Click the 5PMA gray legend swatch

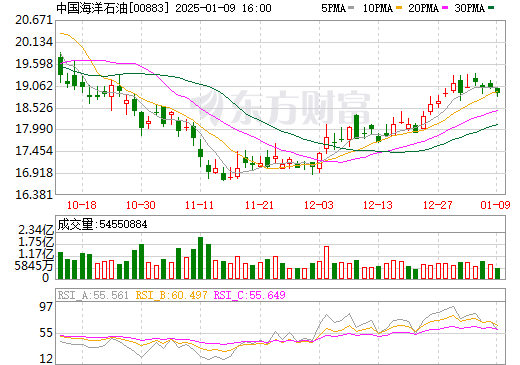(351, 8)
